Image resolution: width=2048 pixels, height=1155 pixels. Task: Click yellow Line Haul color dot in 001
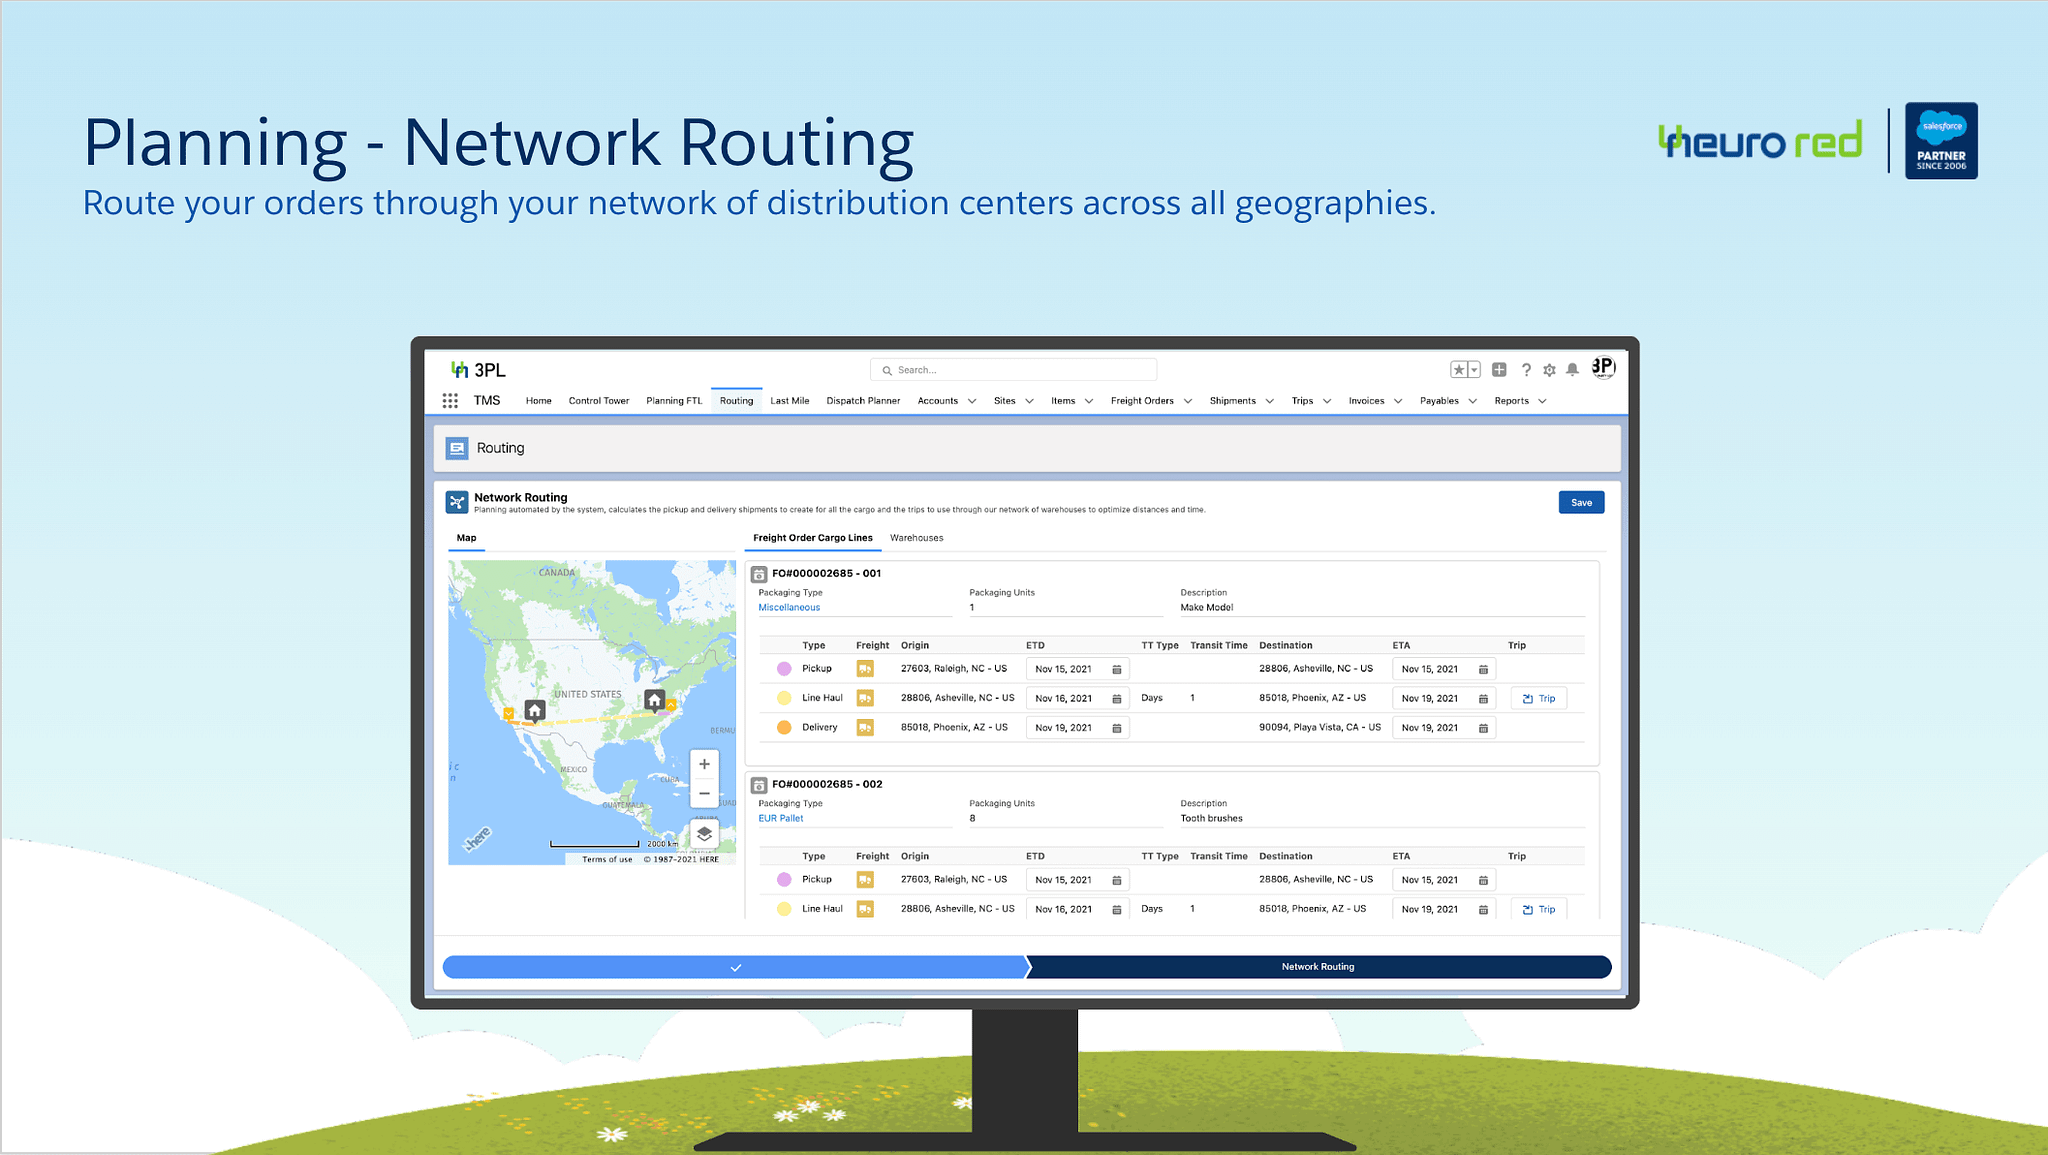point(784,698)
